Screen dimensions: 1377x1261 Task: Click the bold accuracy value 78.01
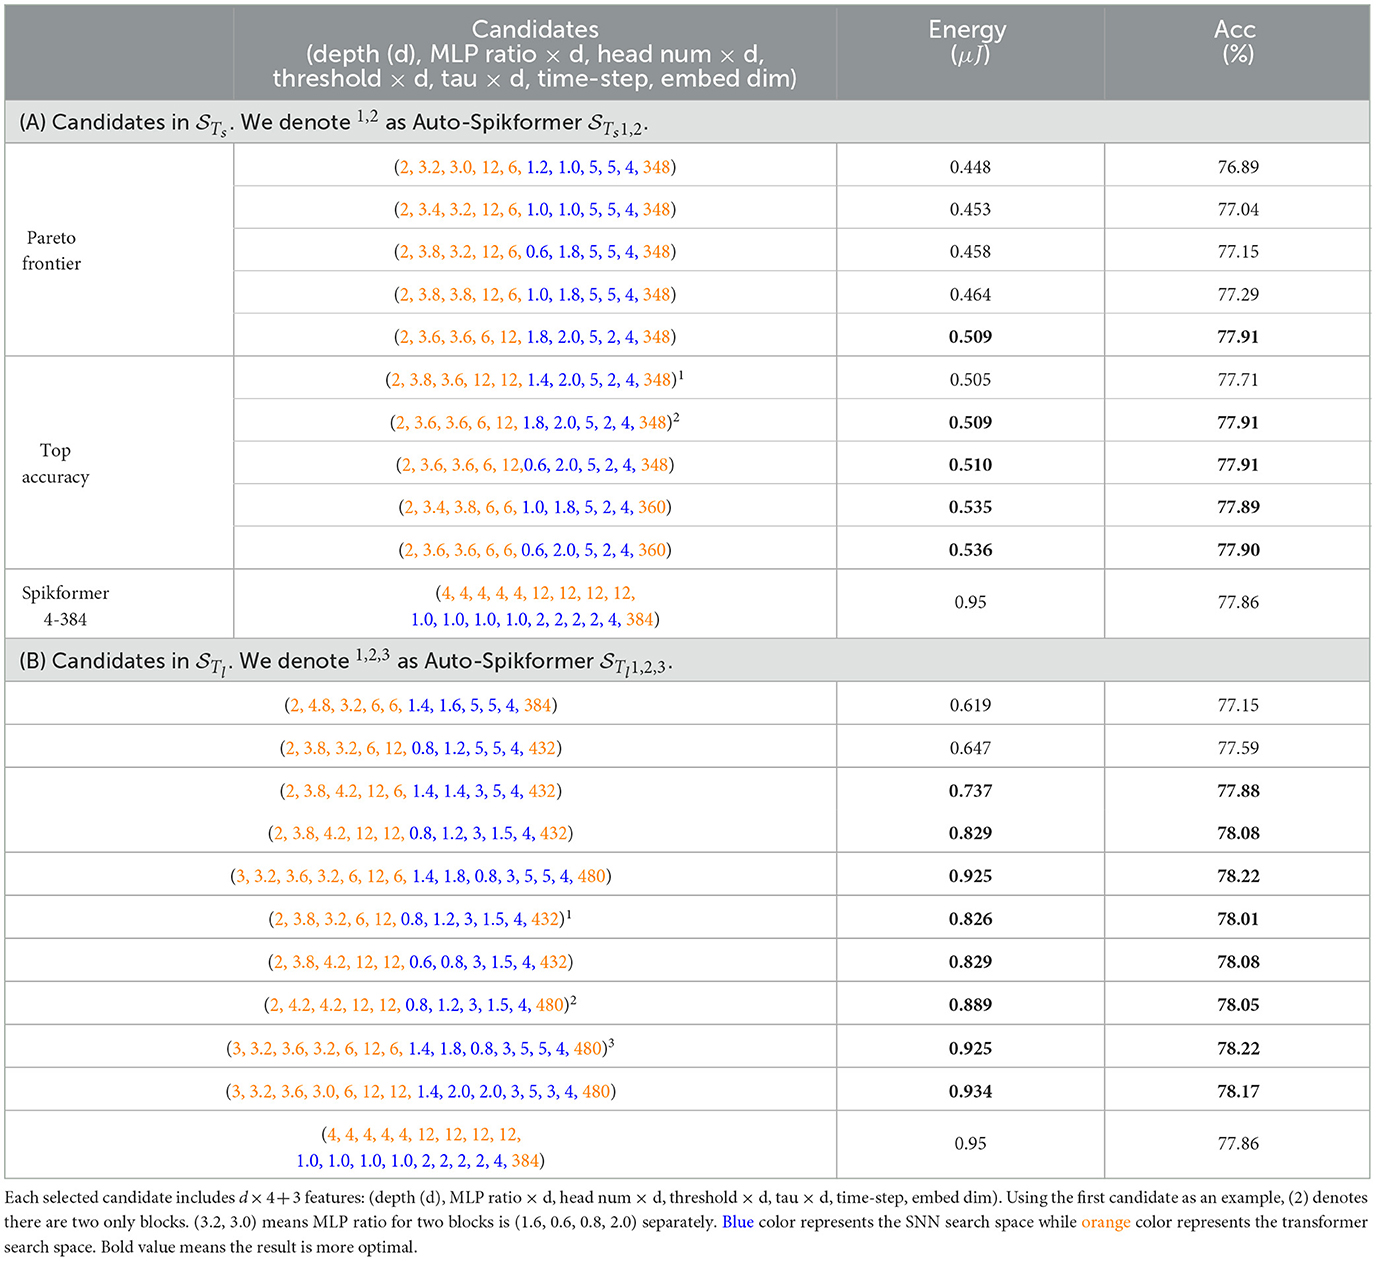coord(1238,919)
